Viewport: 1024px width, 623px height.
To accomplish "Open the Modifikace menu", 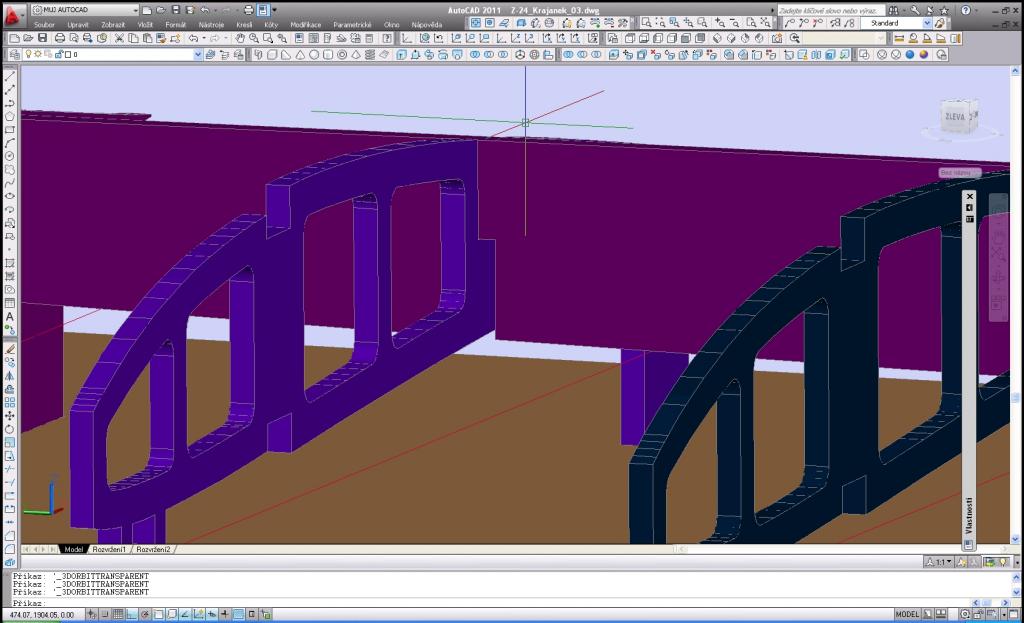I will (x=305, y=23).
